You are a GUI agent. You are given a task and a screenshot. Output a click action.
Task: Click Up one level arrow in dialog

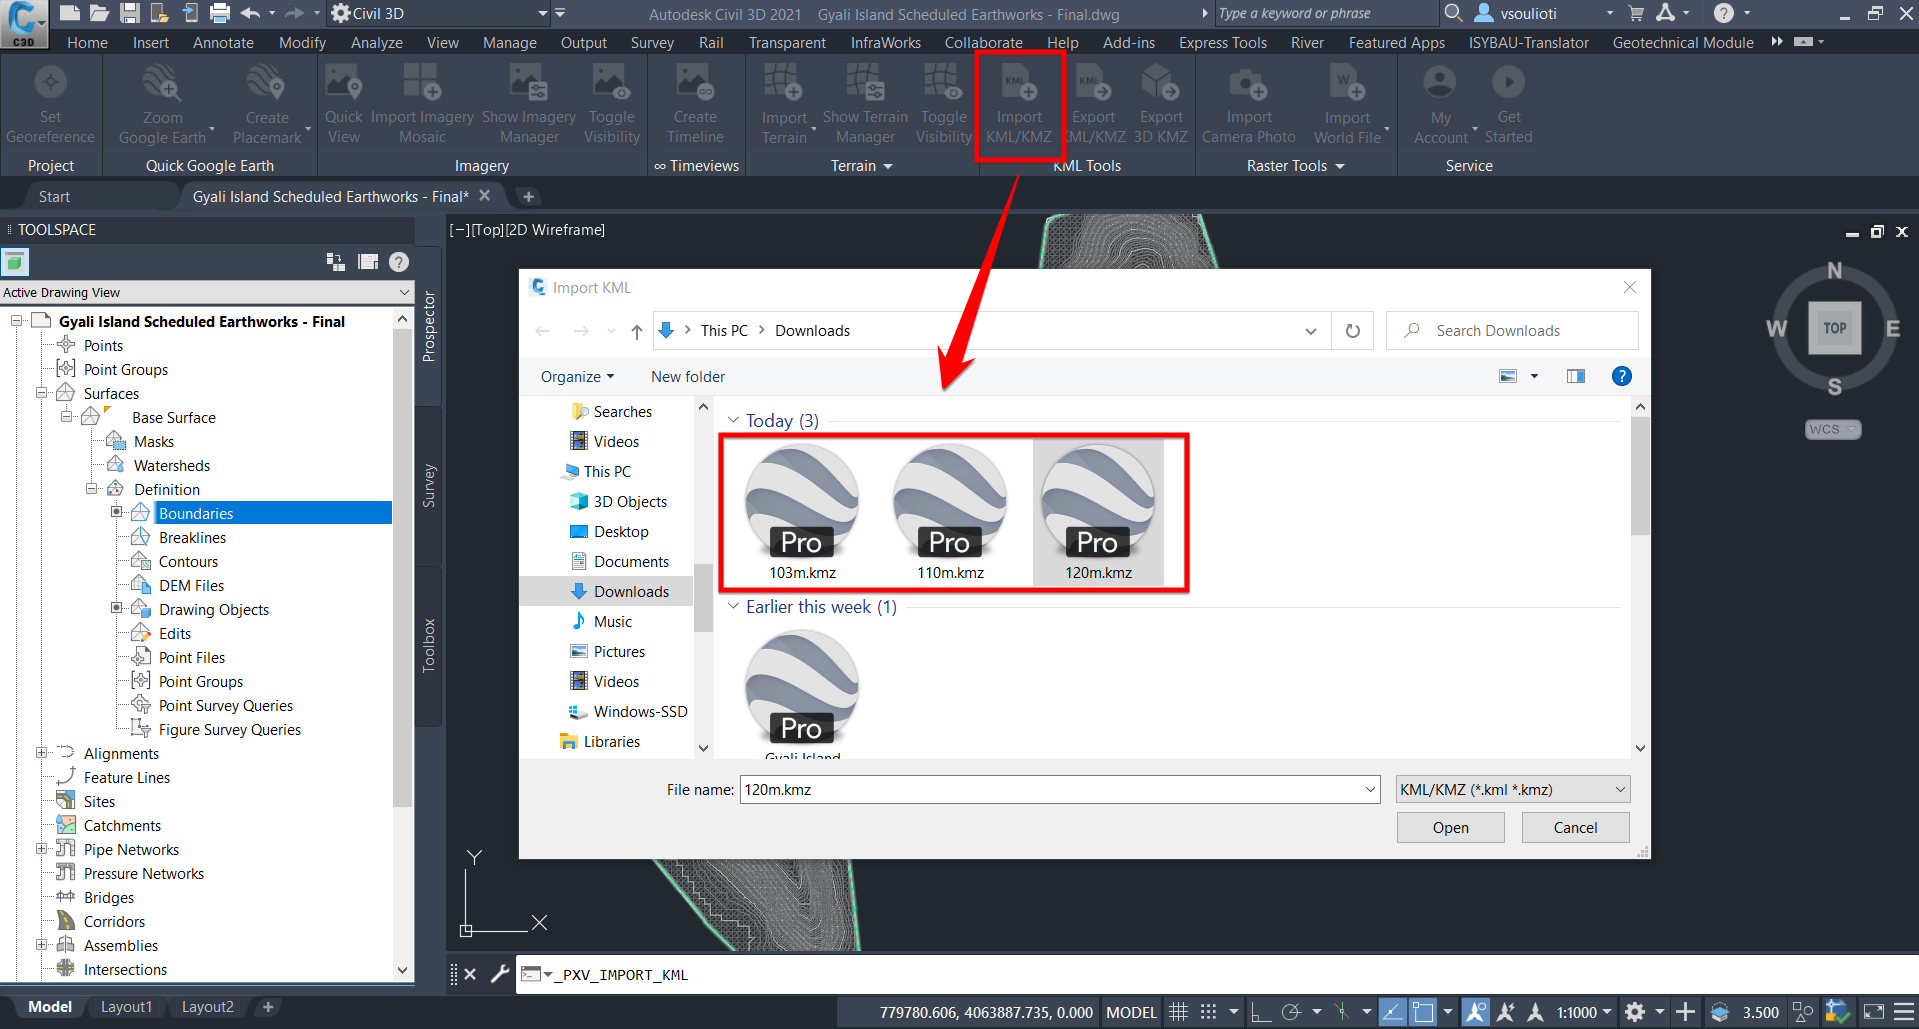tap(637, 331)
